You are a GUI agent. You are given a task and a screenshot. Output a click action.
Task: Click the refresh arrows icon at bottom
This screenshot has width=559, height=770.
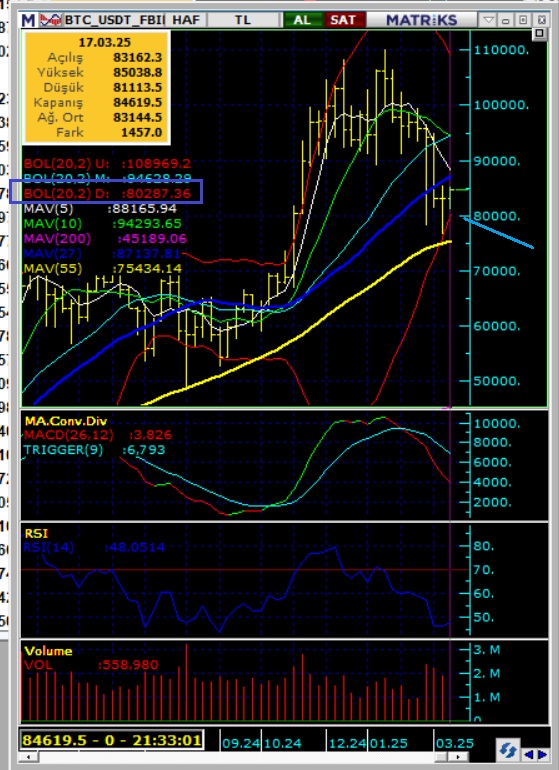pos(507,751)
